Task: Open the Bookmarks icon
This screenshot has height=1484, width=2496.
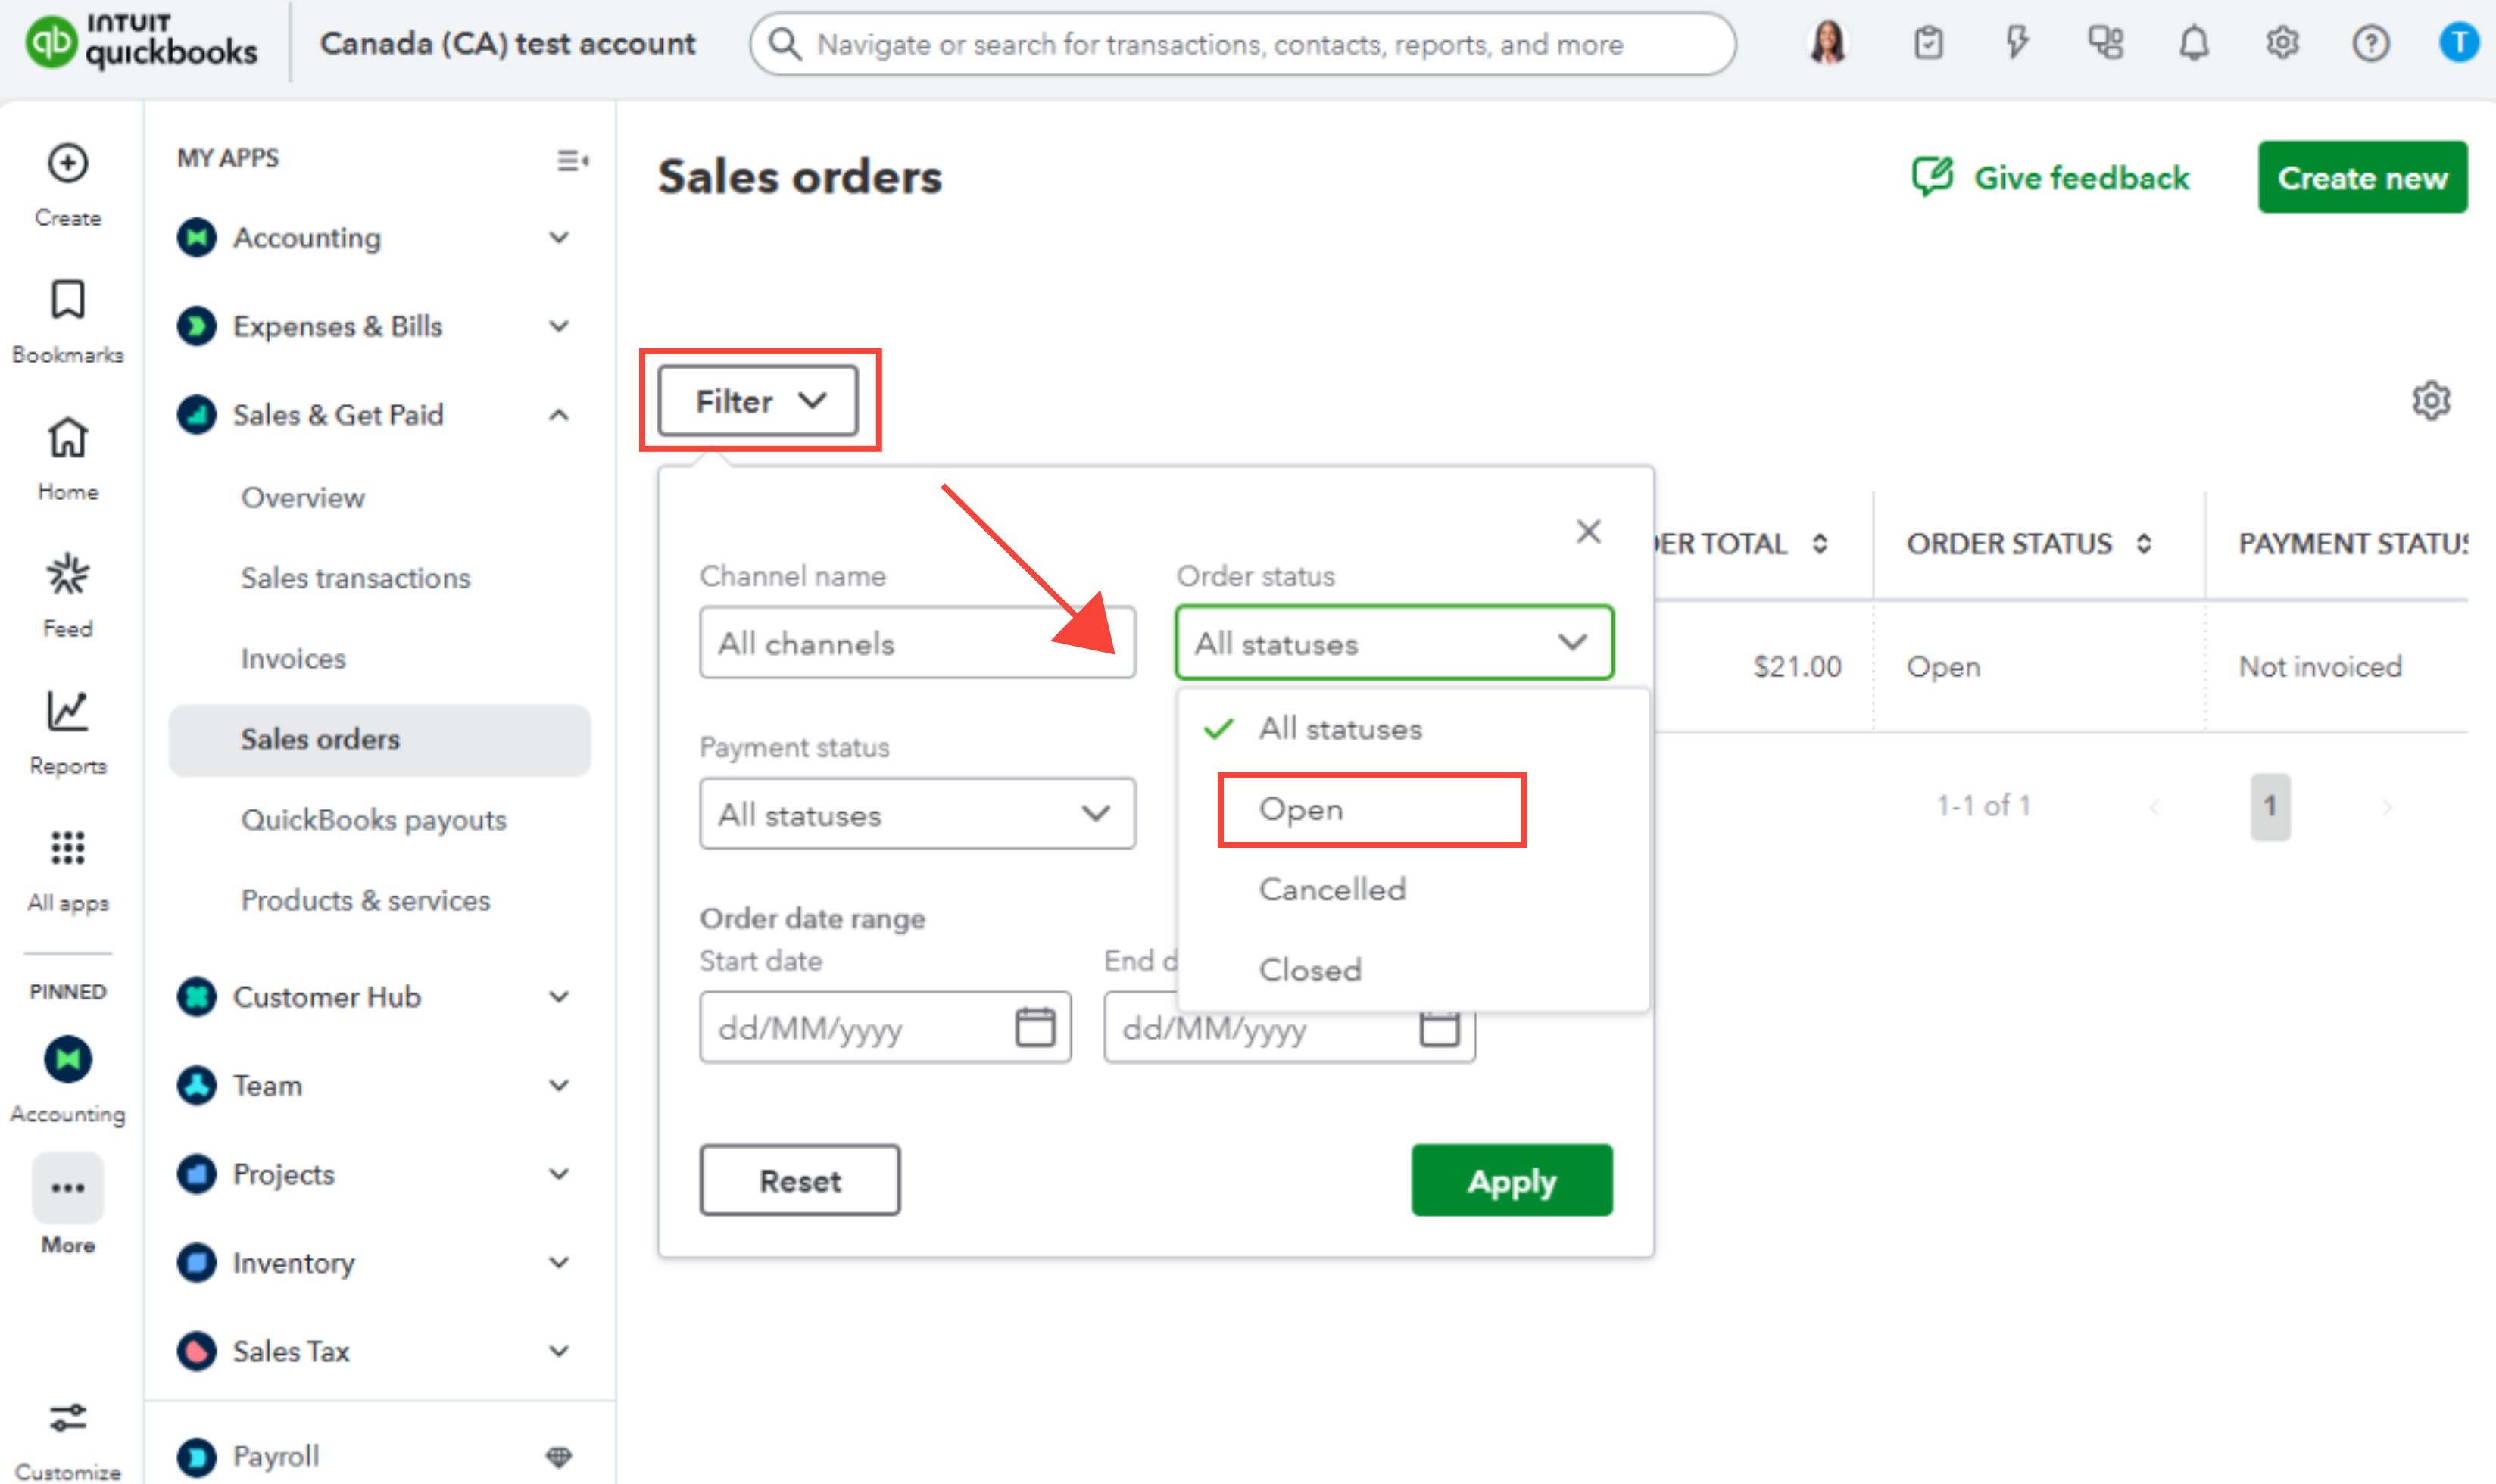Action: click(x=67, y=300)
